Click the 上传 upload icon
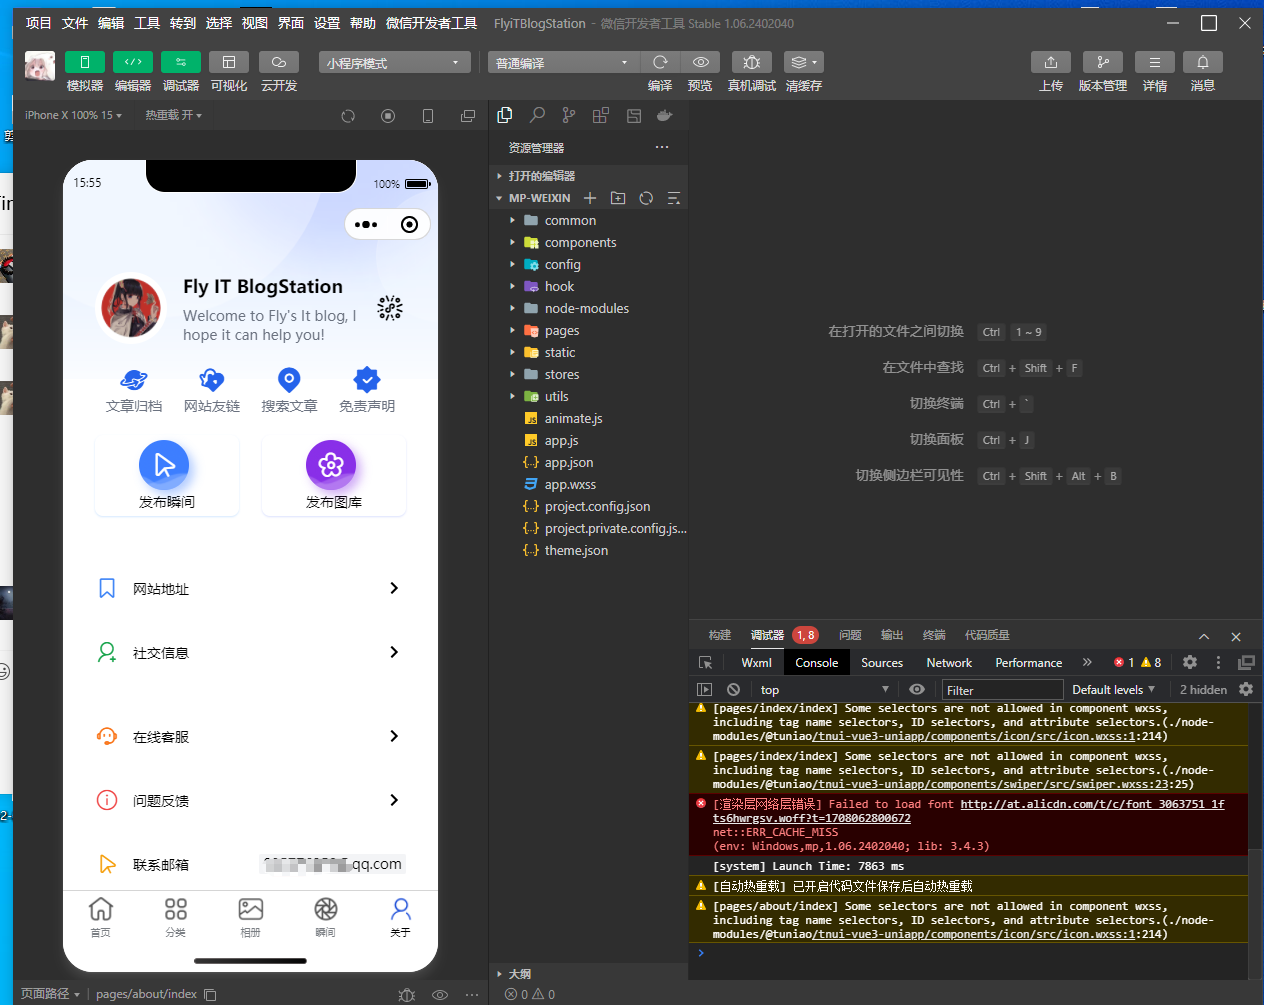The height and width of the screenshot is (1005, 1264). coord(1051,62)
